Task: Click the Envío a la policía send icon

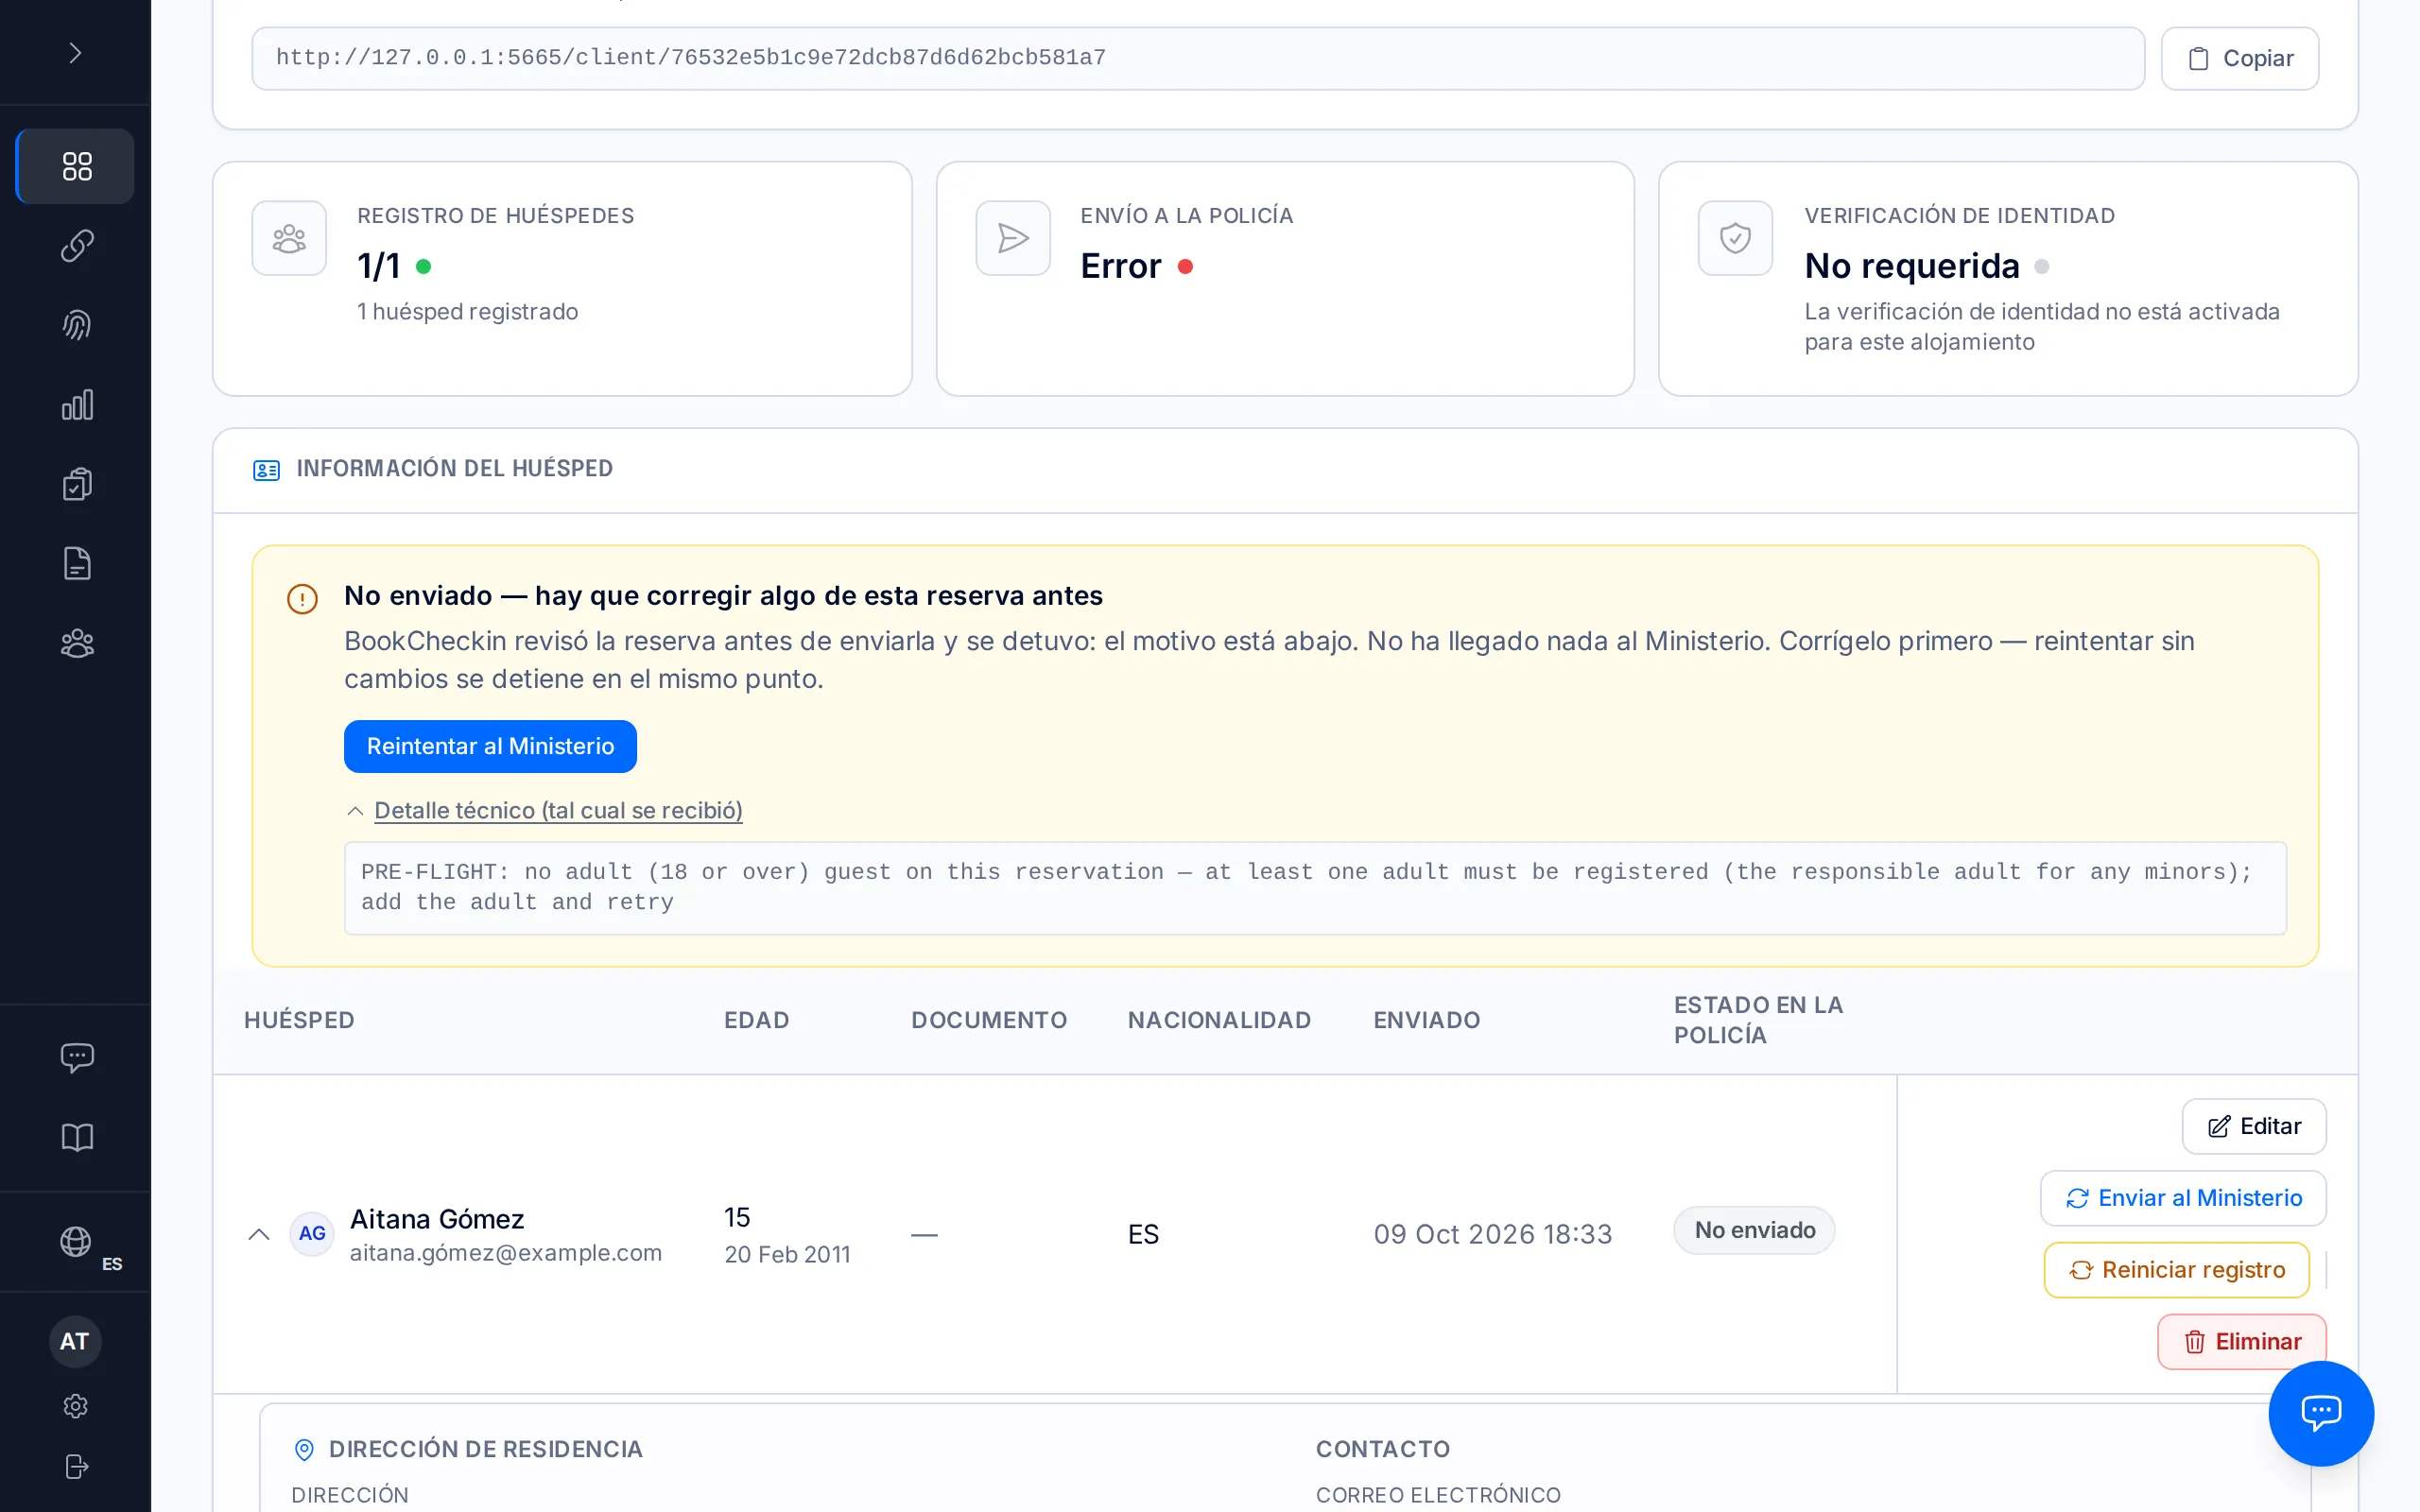Action: tap(1013, 238)
